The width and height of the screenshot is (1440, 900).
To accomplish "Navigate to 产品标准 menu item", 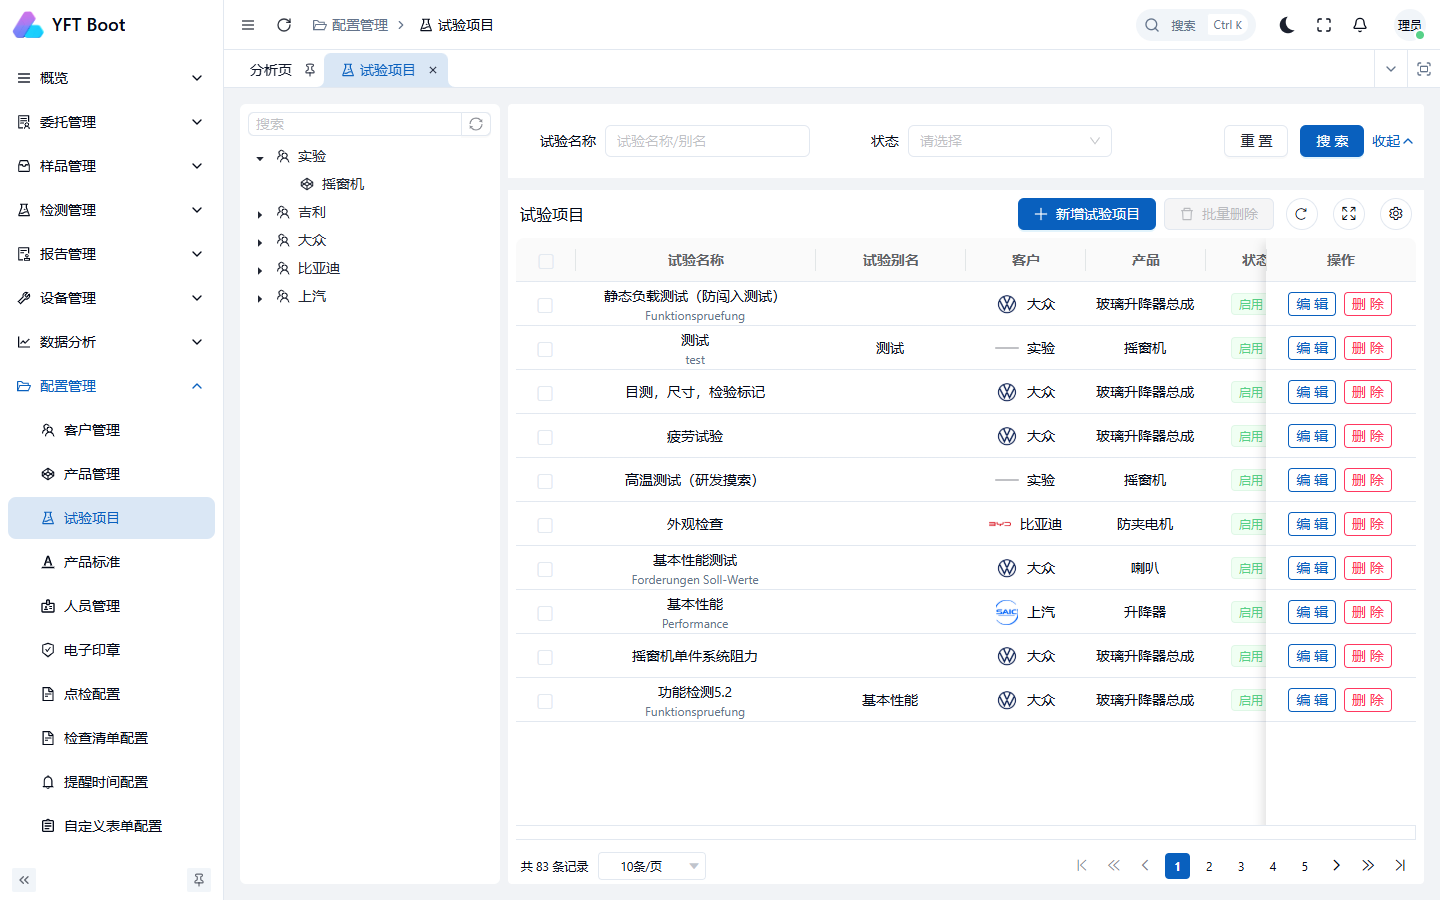I will coord(111,562).
